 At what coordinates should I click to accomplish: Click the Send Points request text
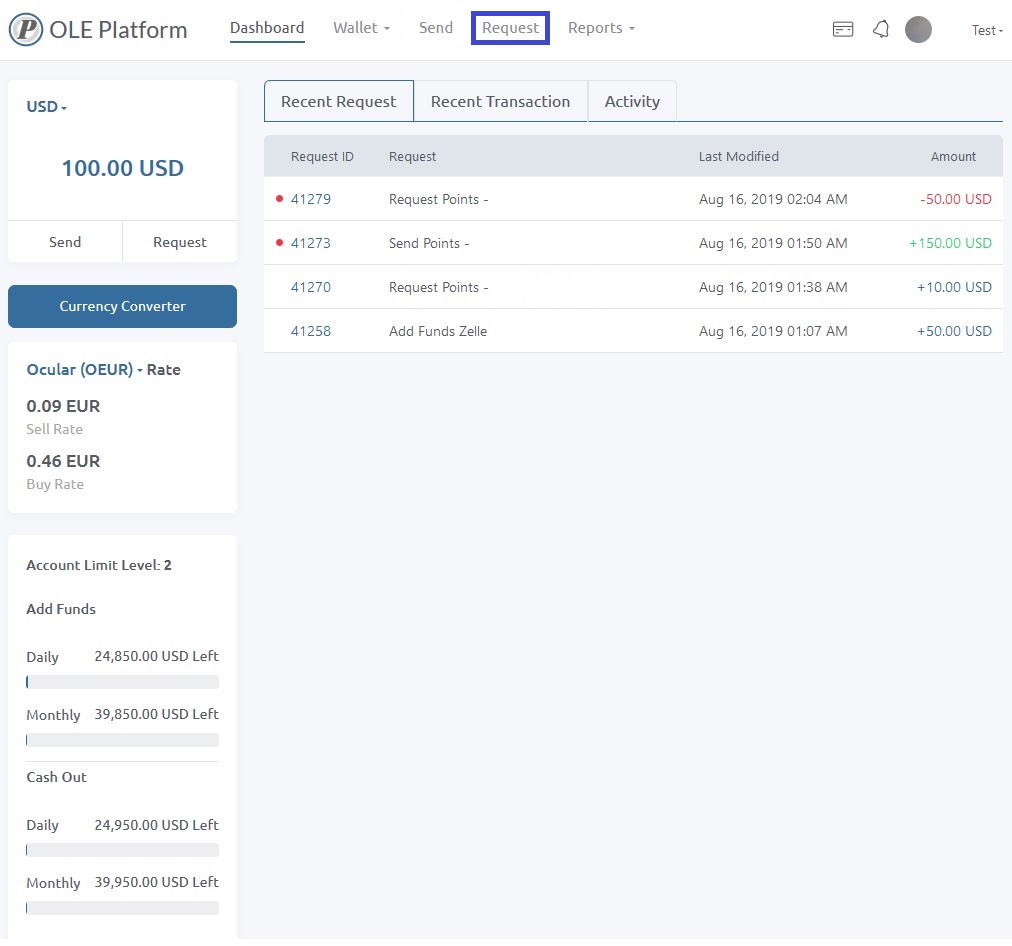pos(429,243)
